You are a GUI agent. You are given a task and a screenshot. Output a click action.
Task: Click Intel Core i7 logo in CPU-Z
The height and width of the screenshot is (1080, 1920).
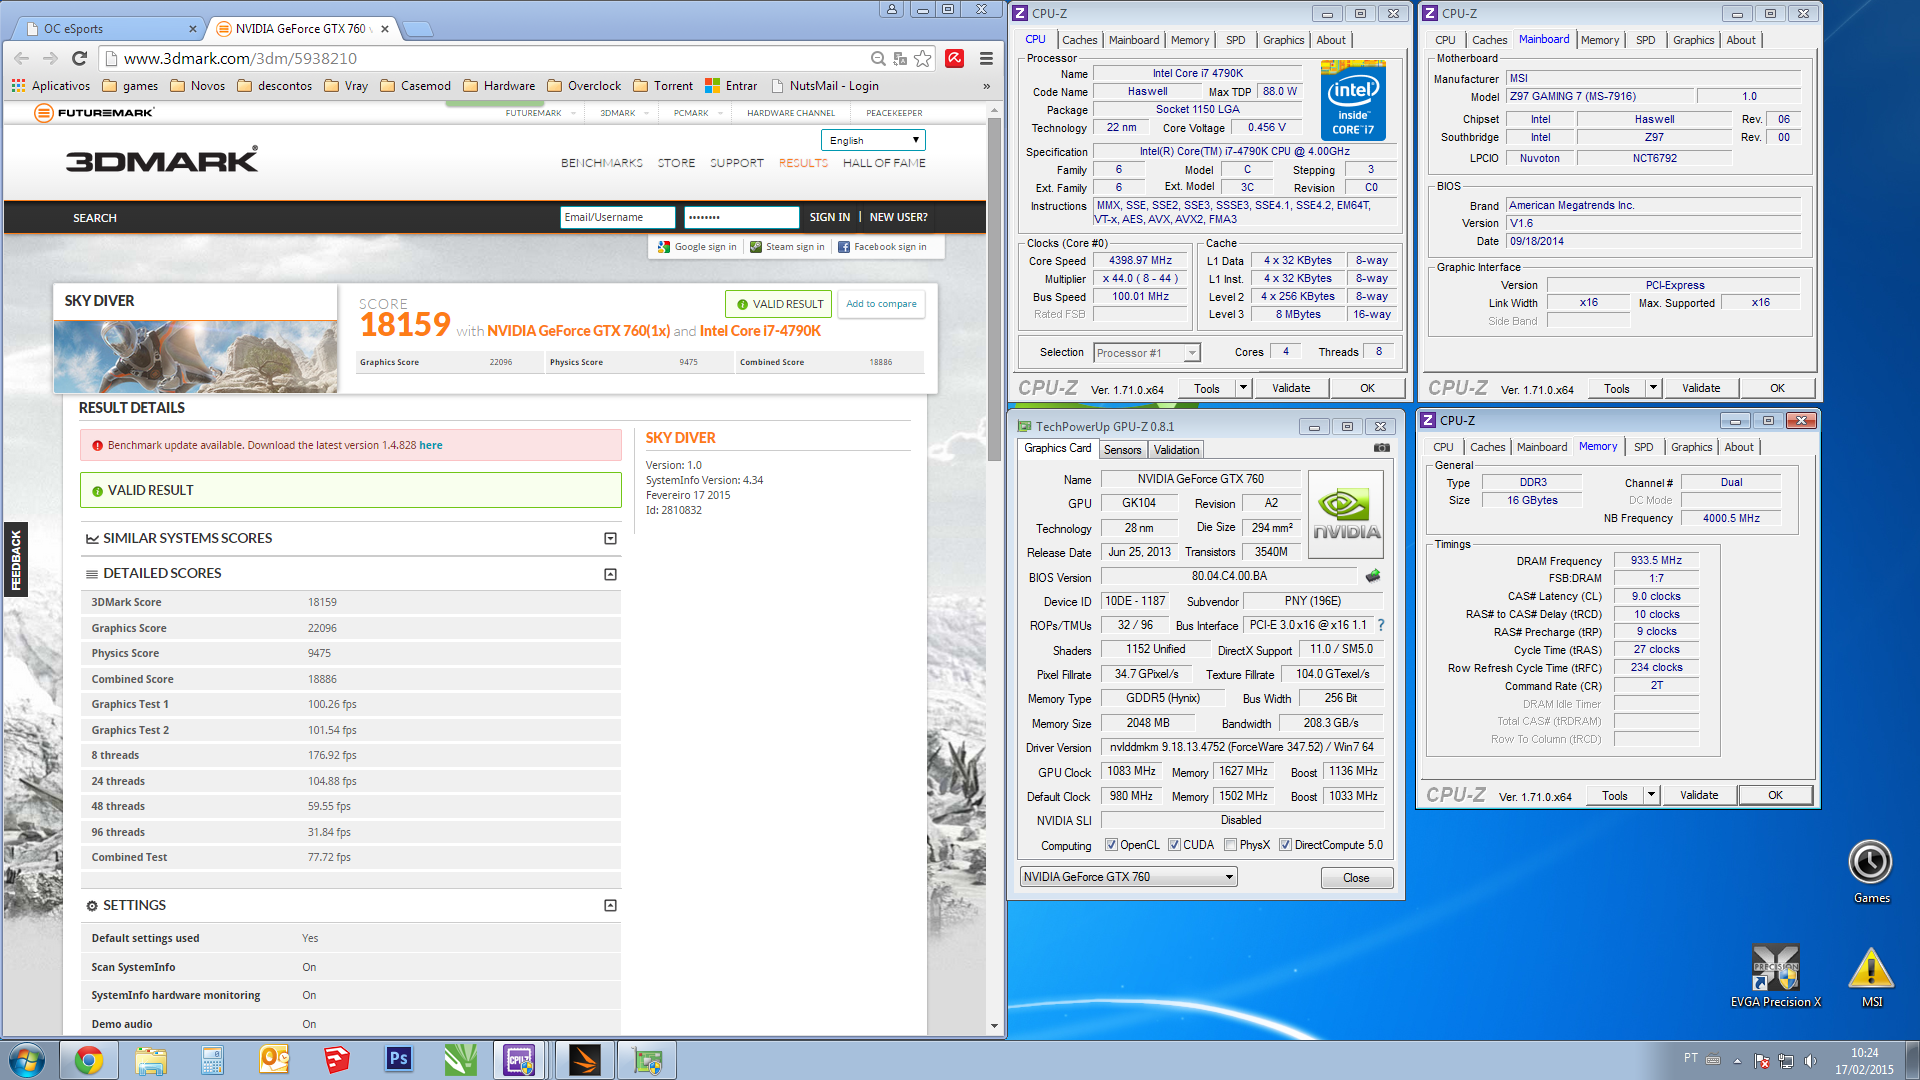pyautogui.click(x=1352, y=101)
